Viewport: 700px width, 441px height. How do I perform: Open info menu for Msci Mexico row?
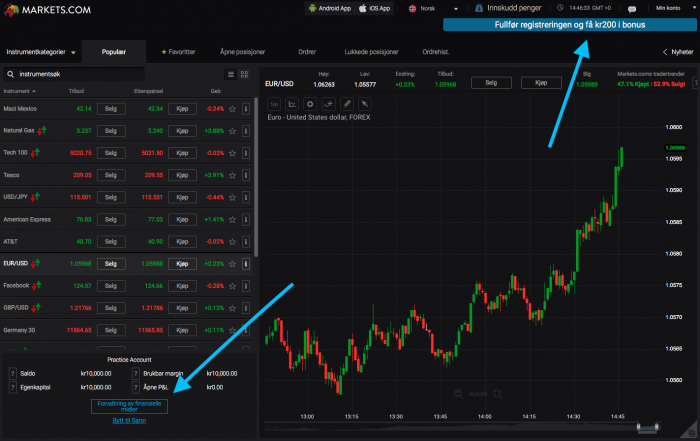(246, 109)
